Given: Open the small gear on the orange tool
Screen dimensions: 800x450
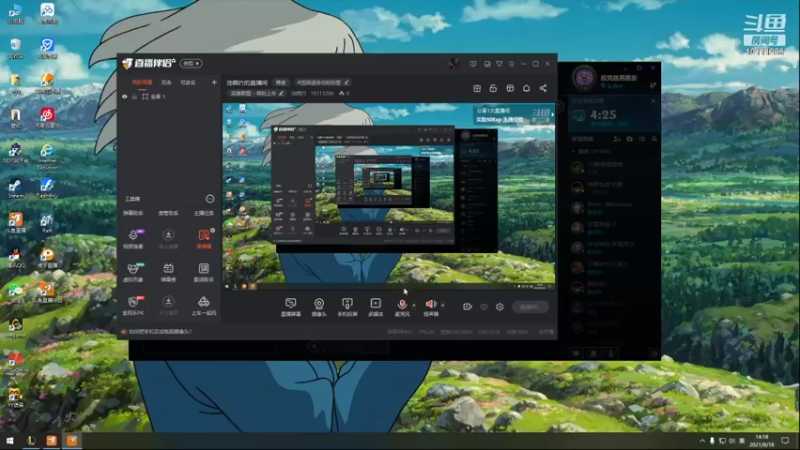Looking at the screenshot, I should [x=213, y=231].
